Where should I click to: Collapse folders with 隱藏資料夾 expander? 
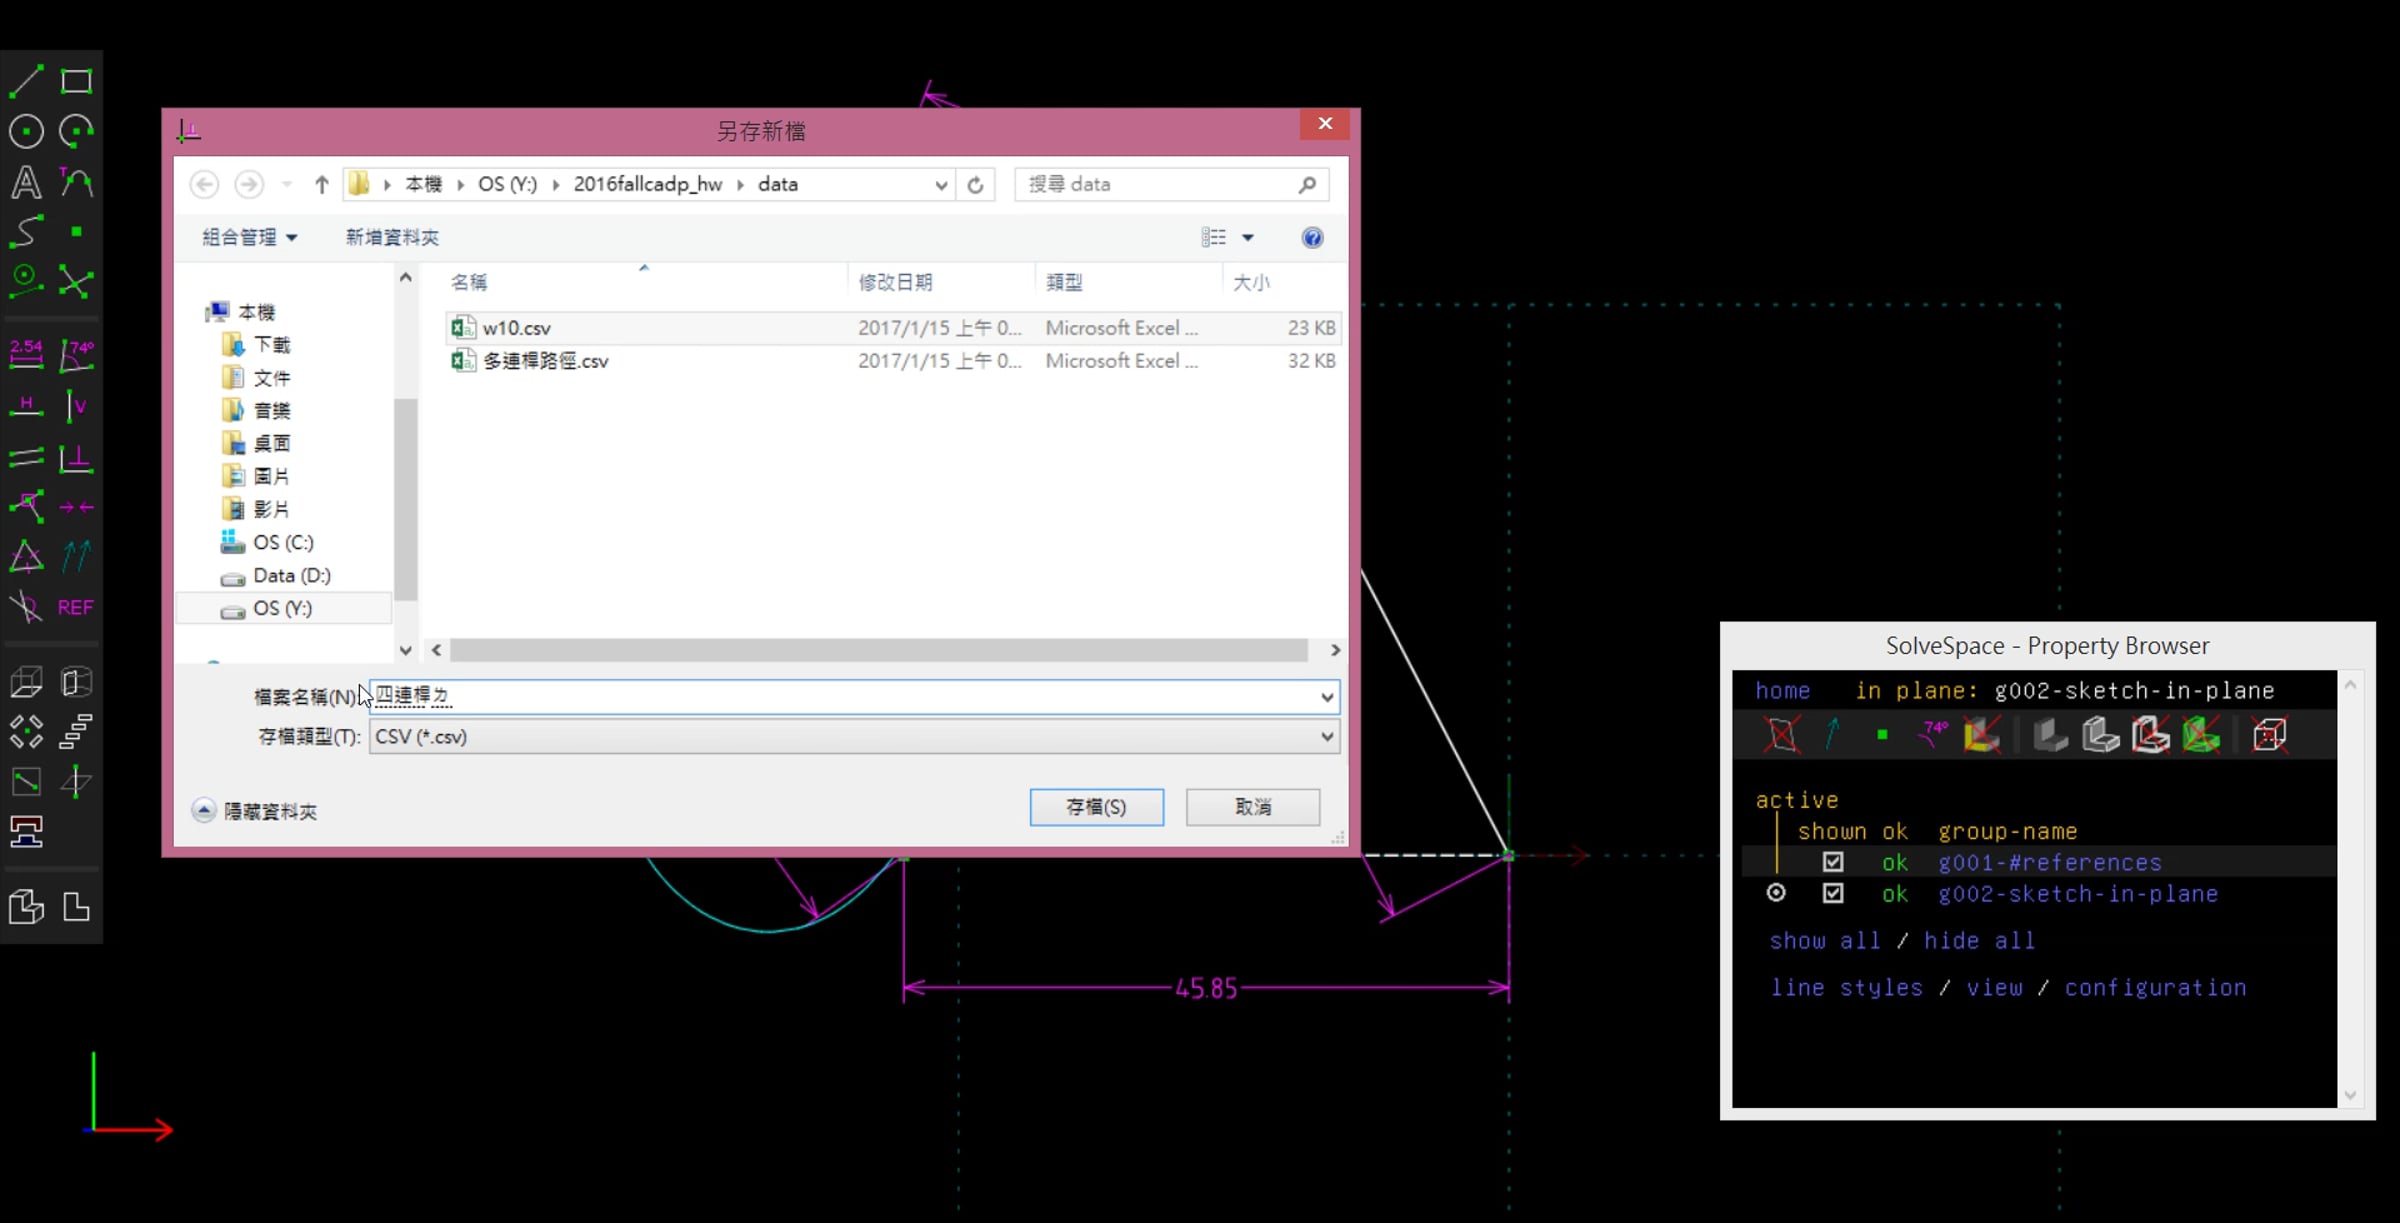point(256,811)
